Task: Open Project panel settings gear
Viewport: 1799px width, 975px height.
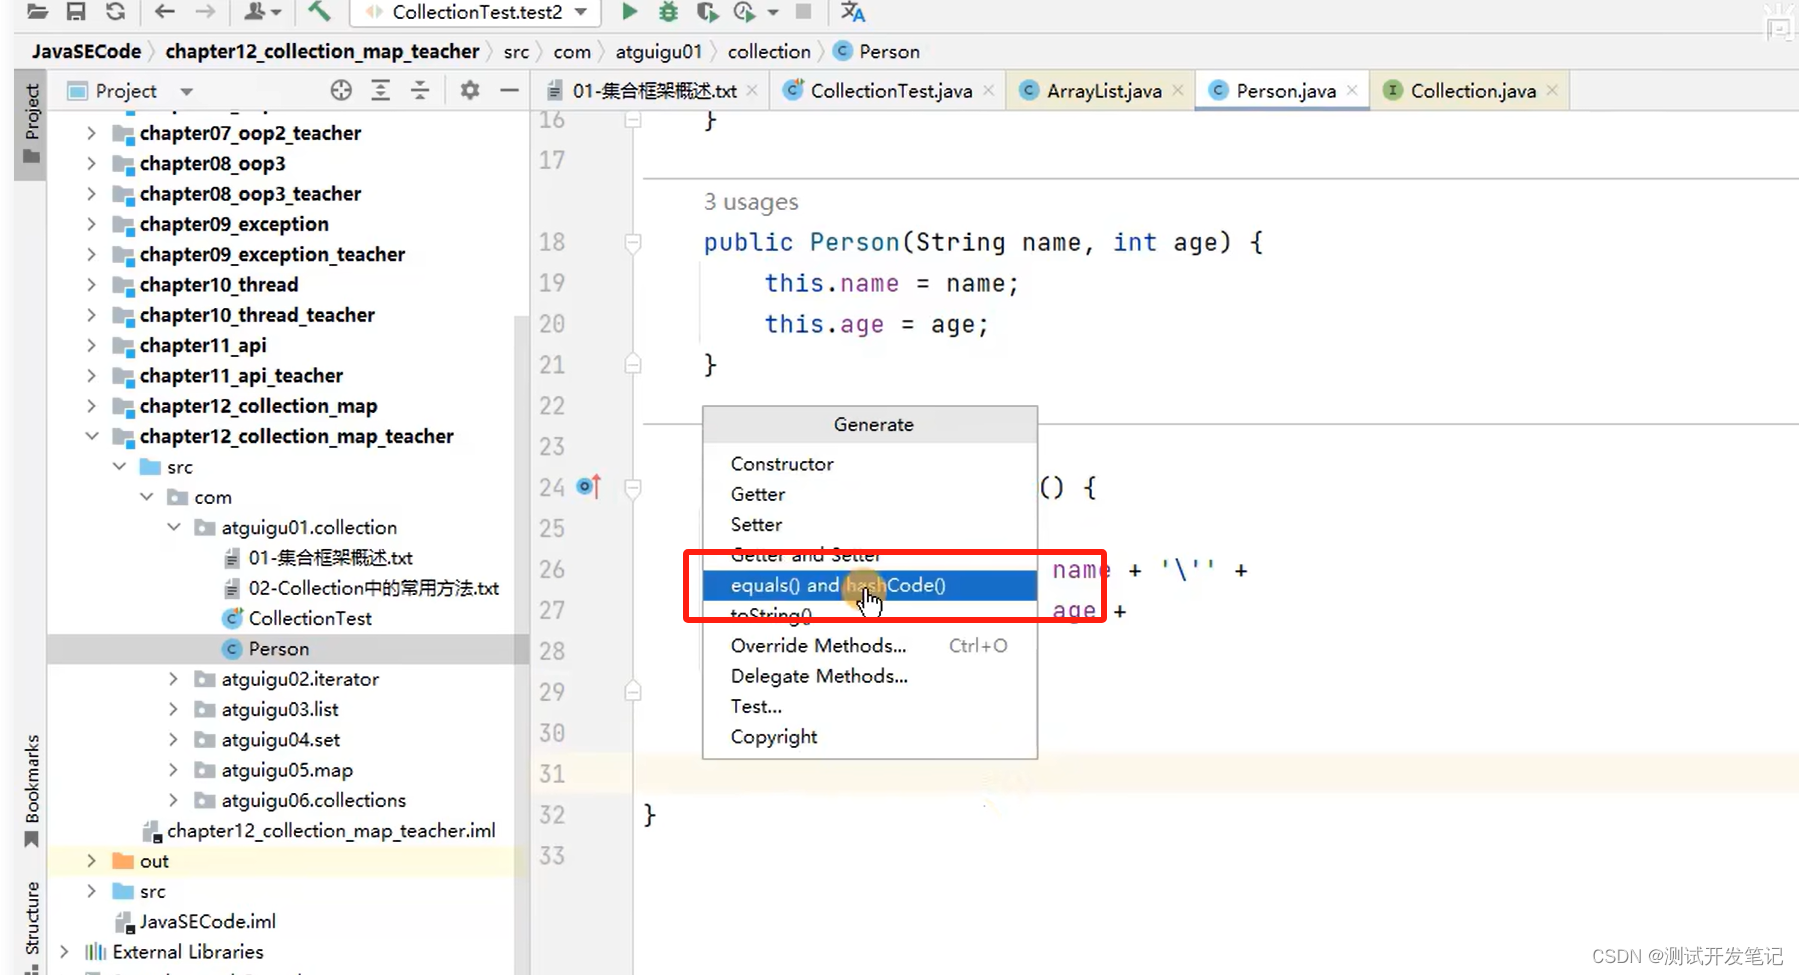Action: click(470, 91)
